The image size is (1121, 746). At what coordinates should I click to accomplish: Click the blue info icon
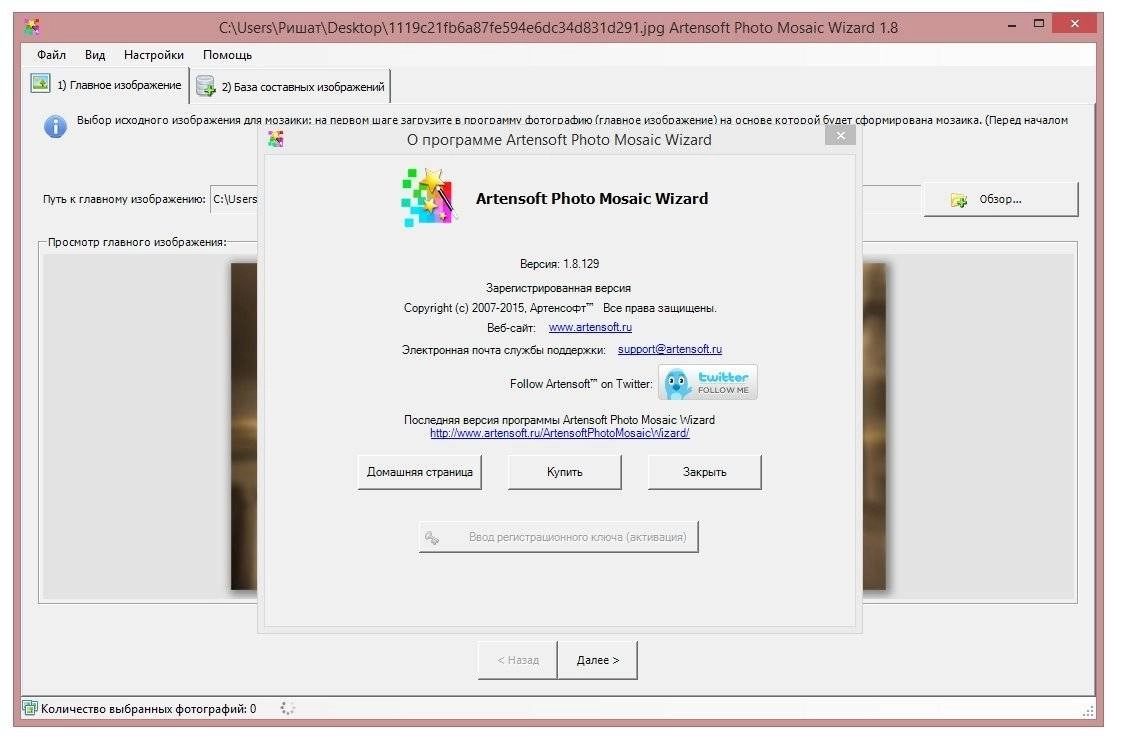pyautogui.click(x=56, y=127)
